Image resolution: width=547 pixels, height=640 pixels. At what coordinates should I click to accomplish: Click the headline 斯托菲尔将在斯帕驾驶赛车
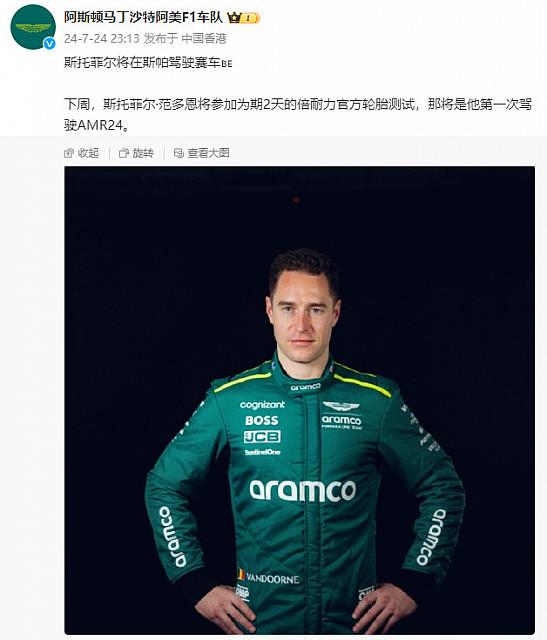[142, 63]
